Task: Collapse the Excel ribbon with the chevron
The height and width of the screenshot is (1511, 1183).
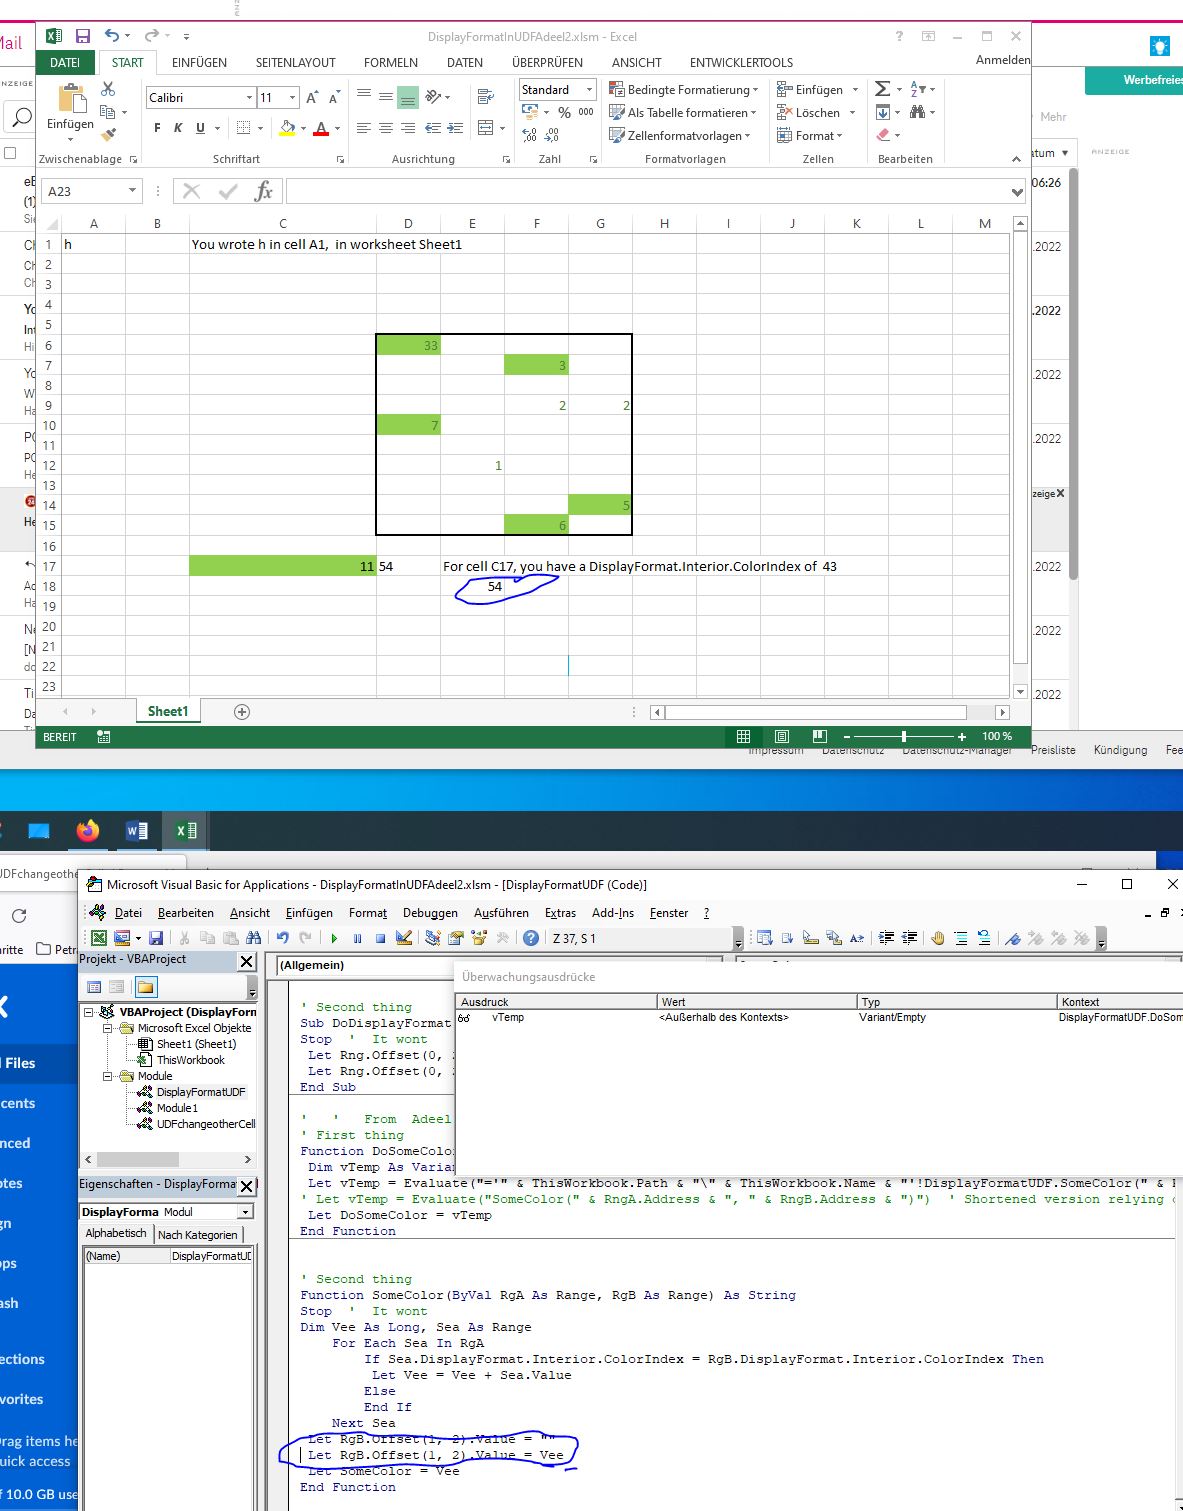Action: [1016, 159]
